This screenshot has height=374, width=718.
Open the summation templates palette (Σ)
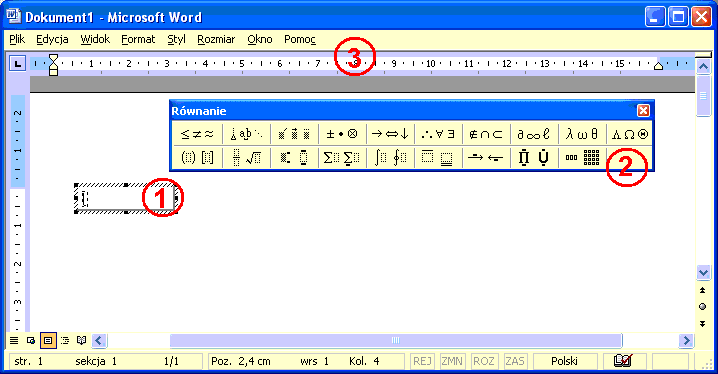(x=342, y=157)
